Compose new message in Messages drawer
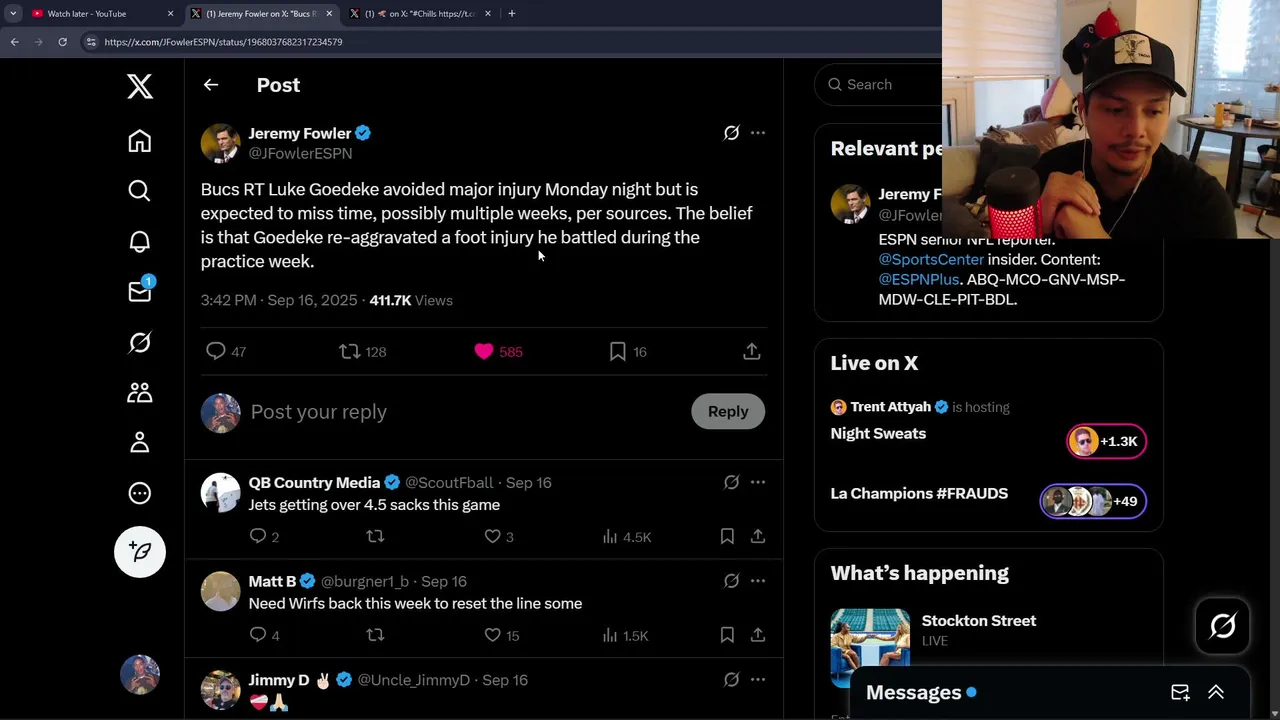 [x=1180, y=692]
